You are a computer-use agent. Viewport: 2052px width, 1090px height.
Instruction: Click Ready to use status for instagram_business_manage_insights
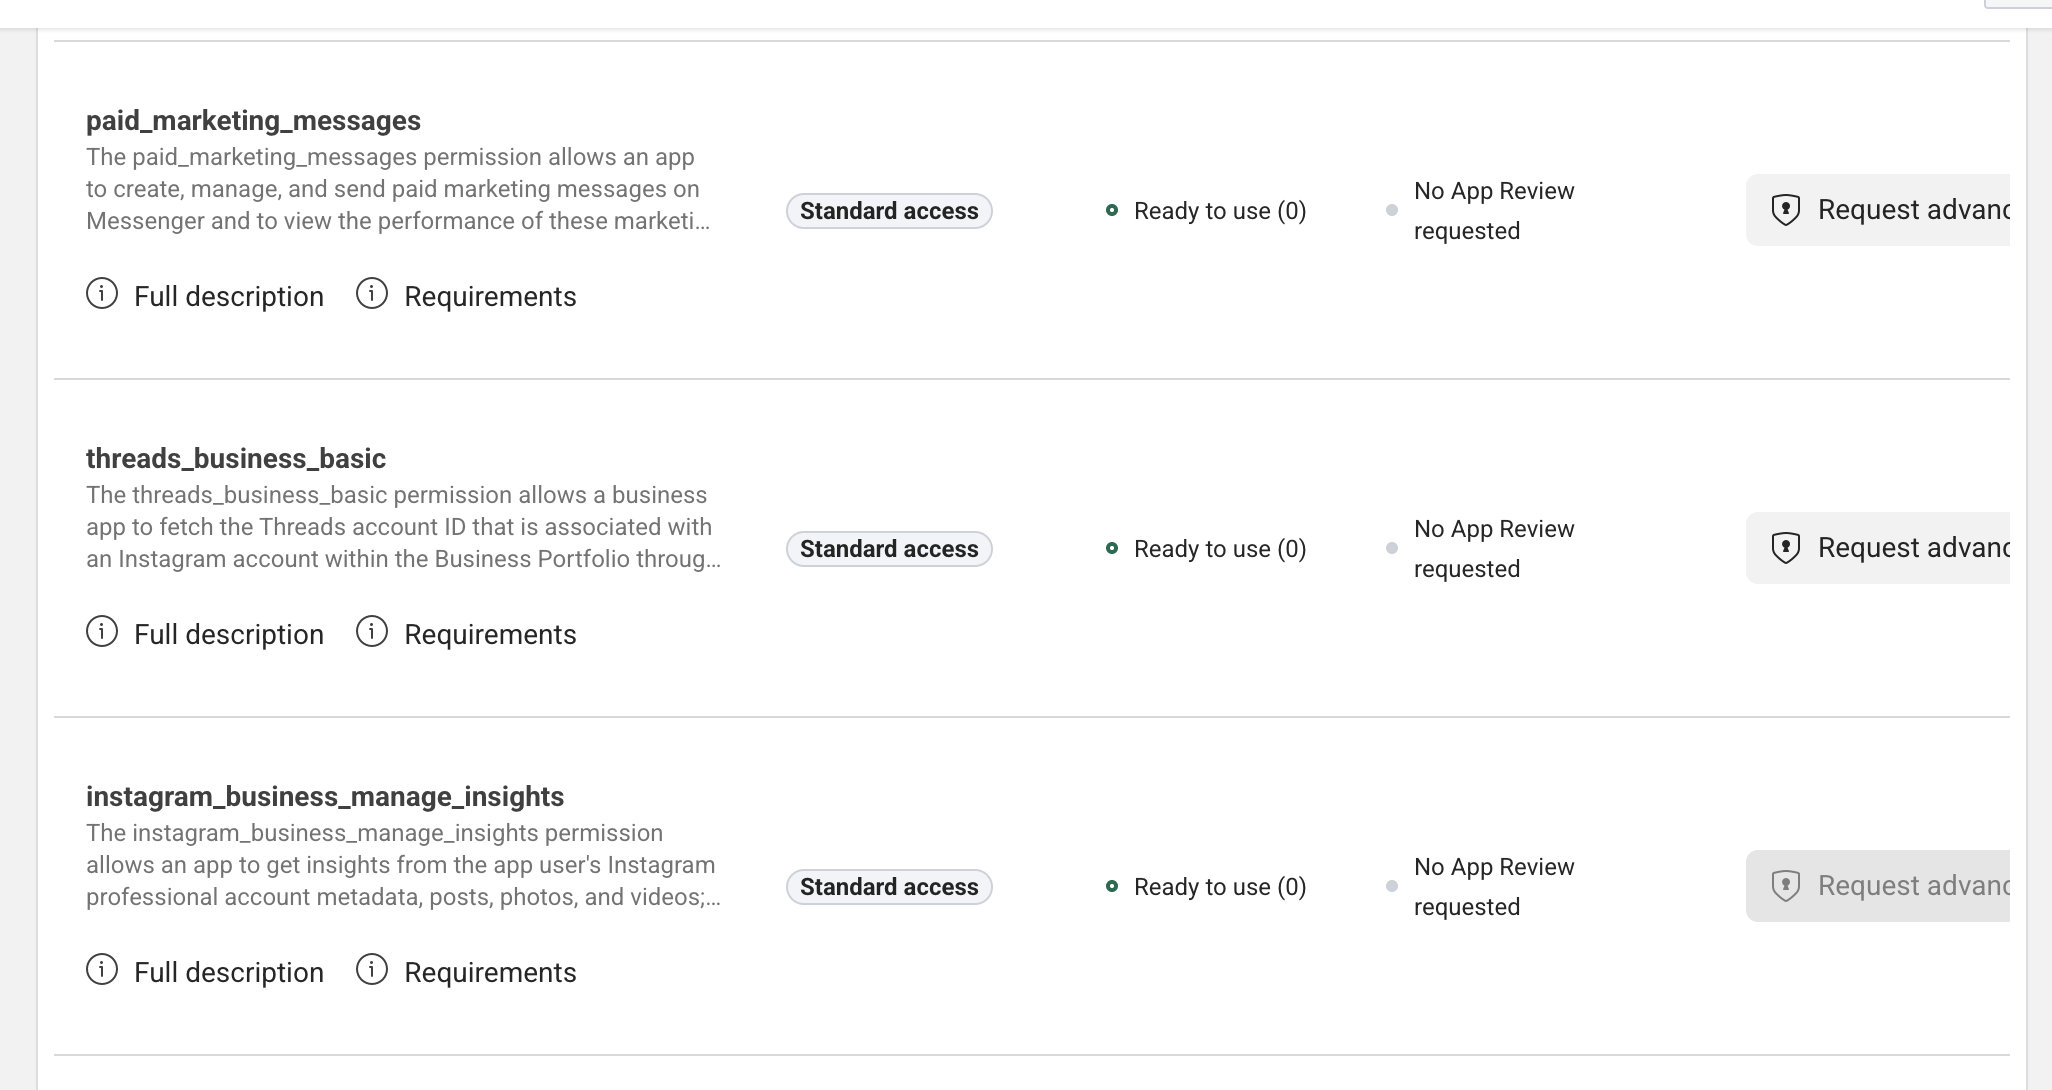click(1219, 887)
